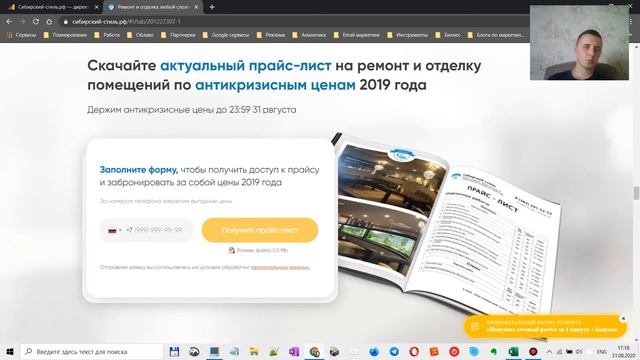The width and height of the screenshot is (640, 360).
Task: Open a new browser tab
Action: [x=212, y=7]
